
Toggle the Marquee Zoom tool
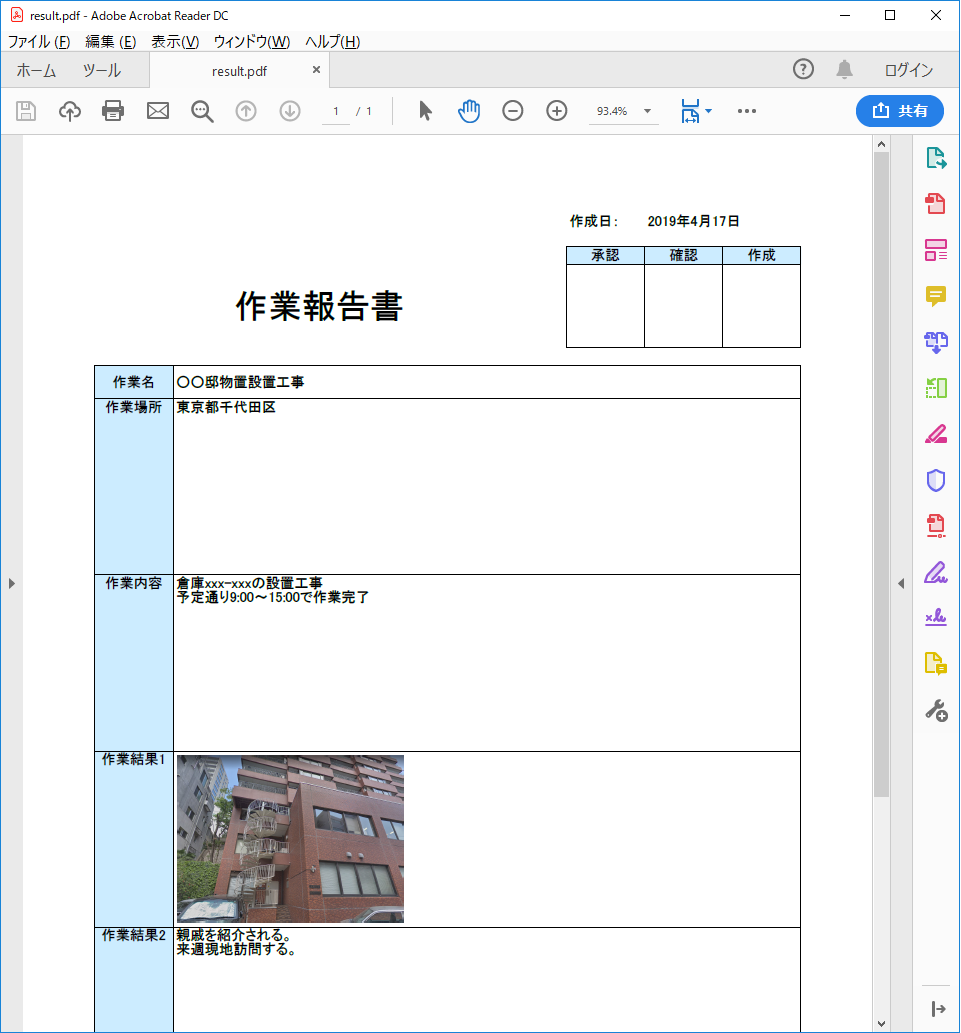[x=202, y=111]
